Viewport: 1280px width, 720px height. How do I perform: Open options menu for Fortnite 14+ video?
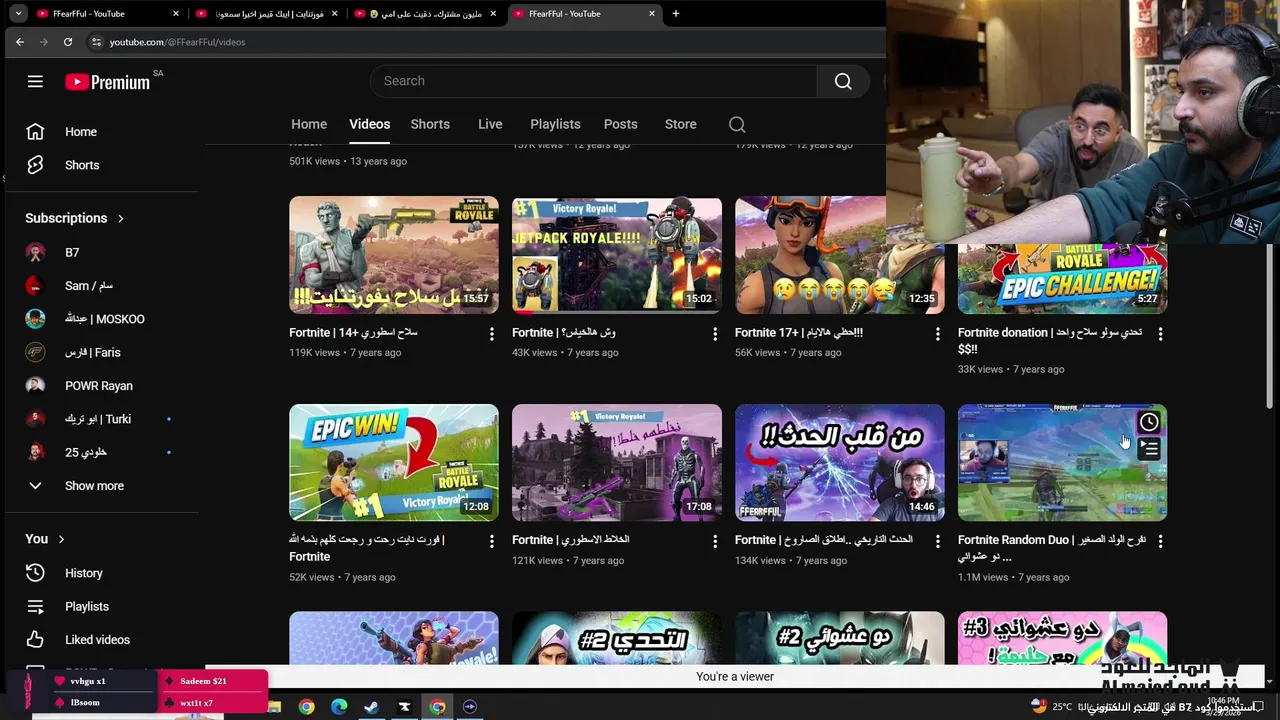pos(491,334)
